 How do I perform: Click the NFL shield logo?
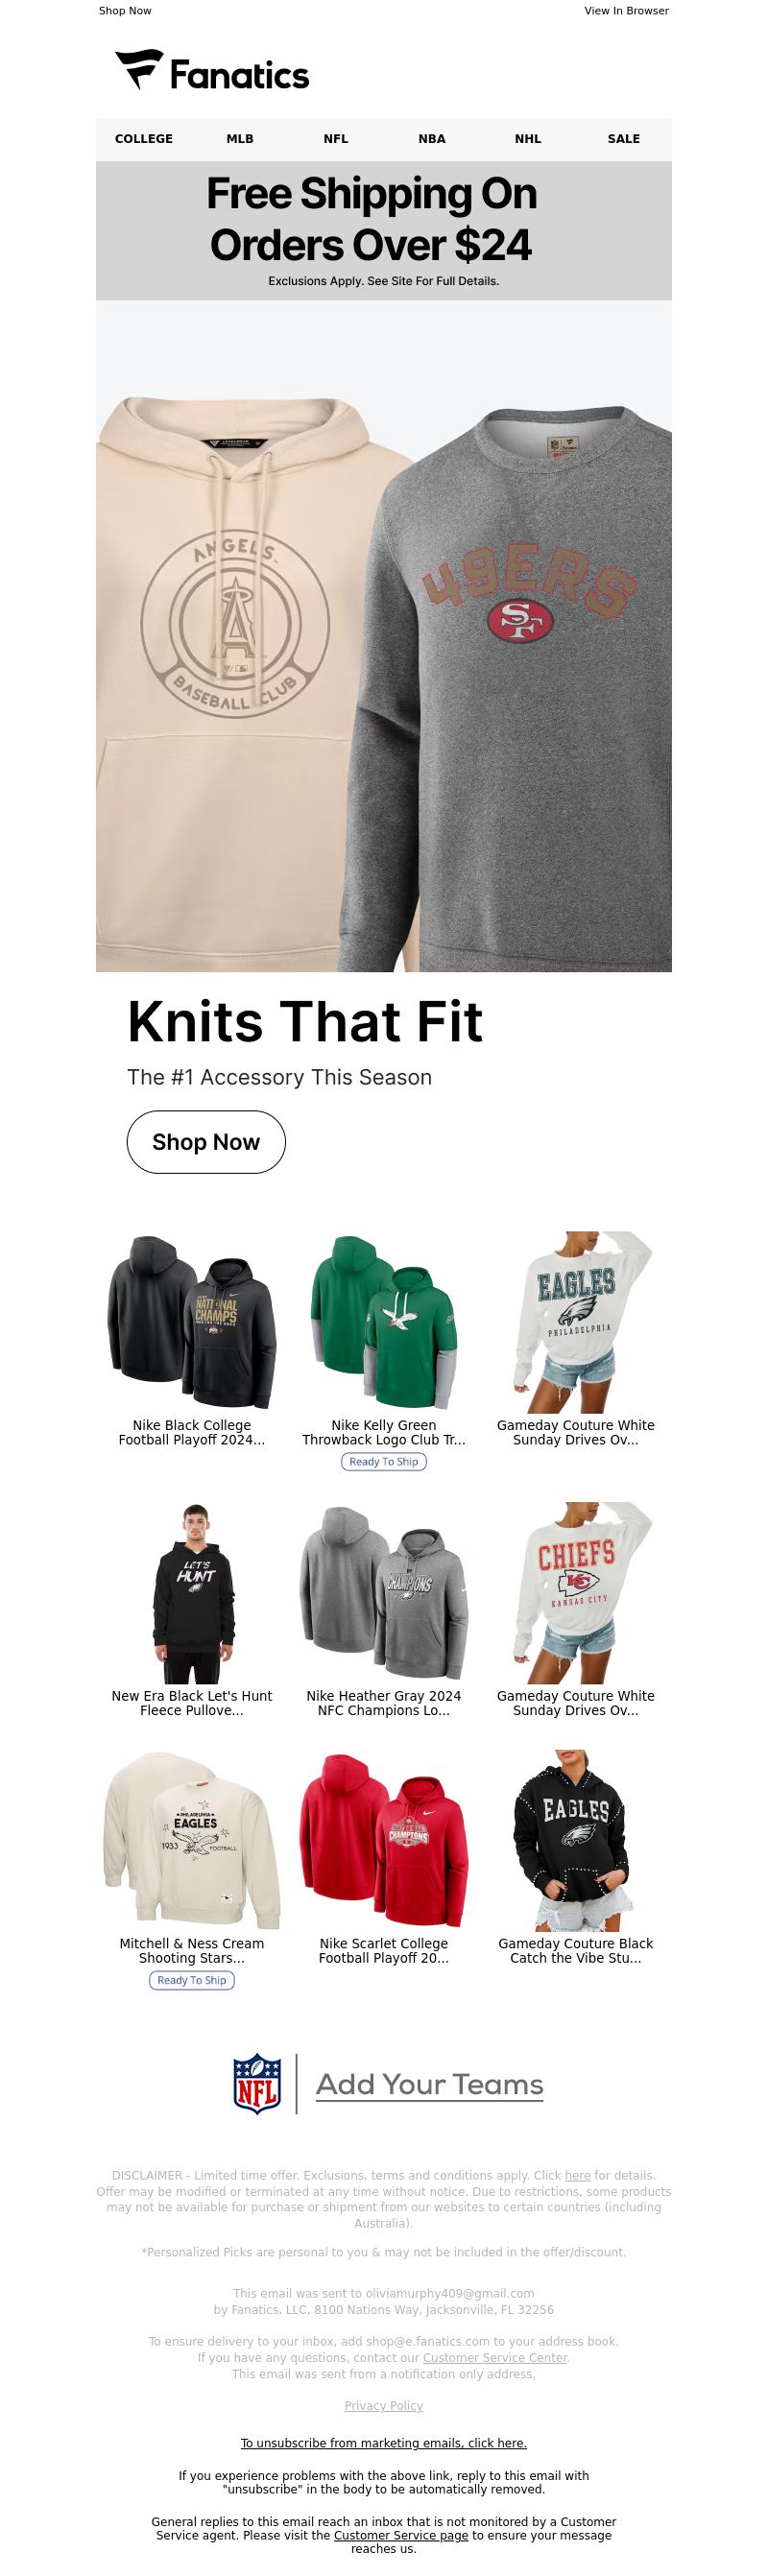[256, 2084]
